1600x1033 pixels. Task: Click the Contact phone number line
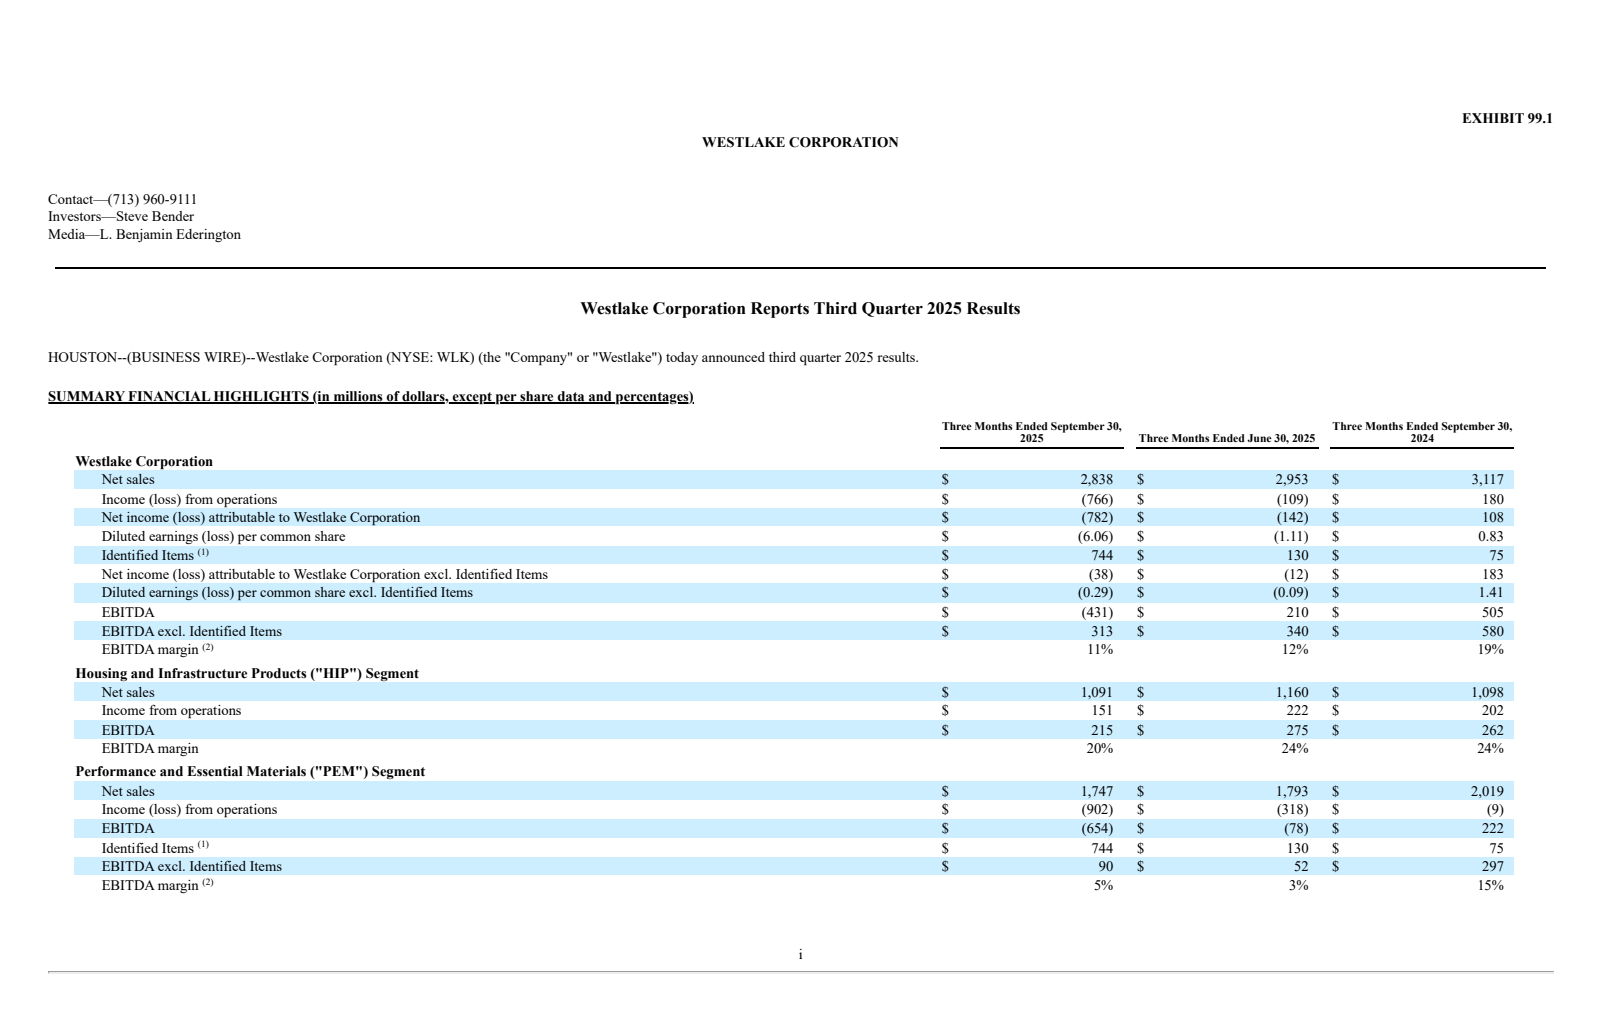[x=122, y=199]
